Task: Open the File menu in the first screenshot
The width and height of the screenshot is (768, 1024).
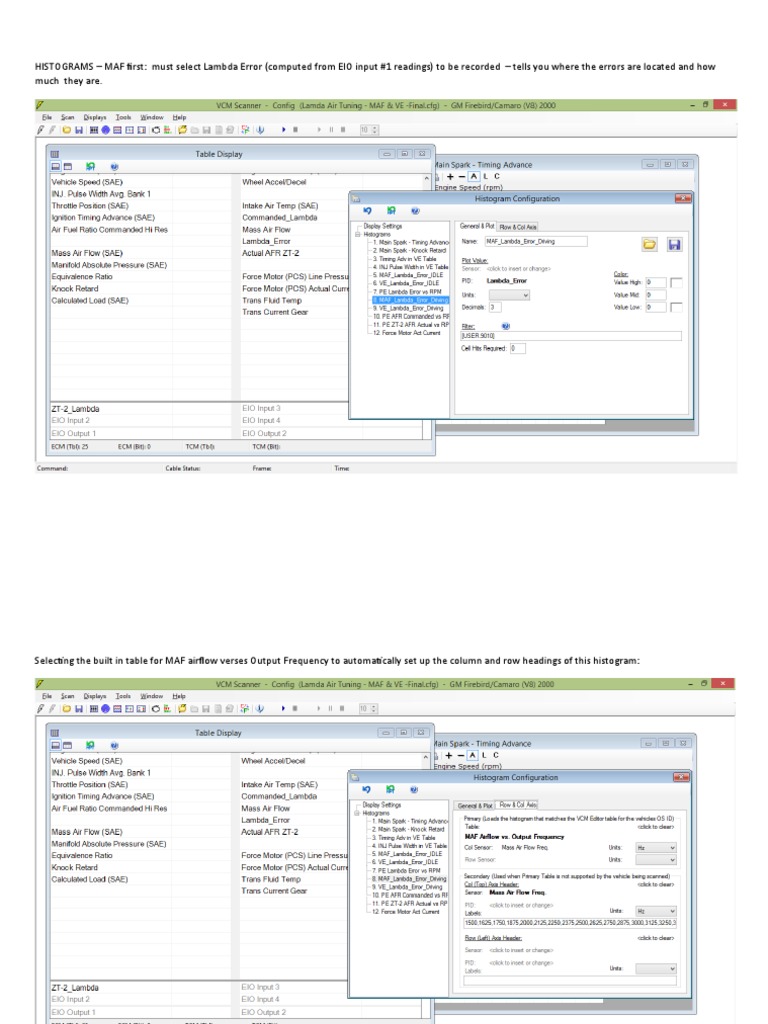Action: [x=47, y=118]
